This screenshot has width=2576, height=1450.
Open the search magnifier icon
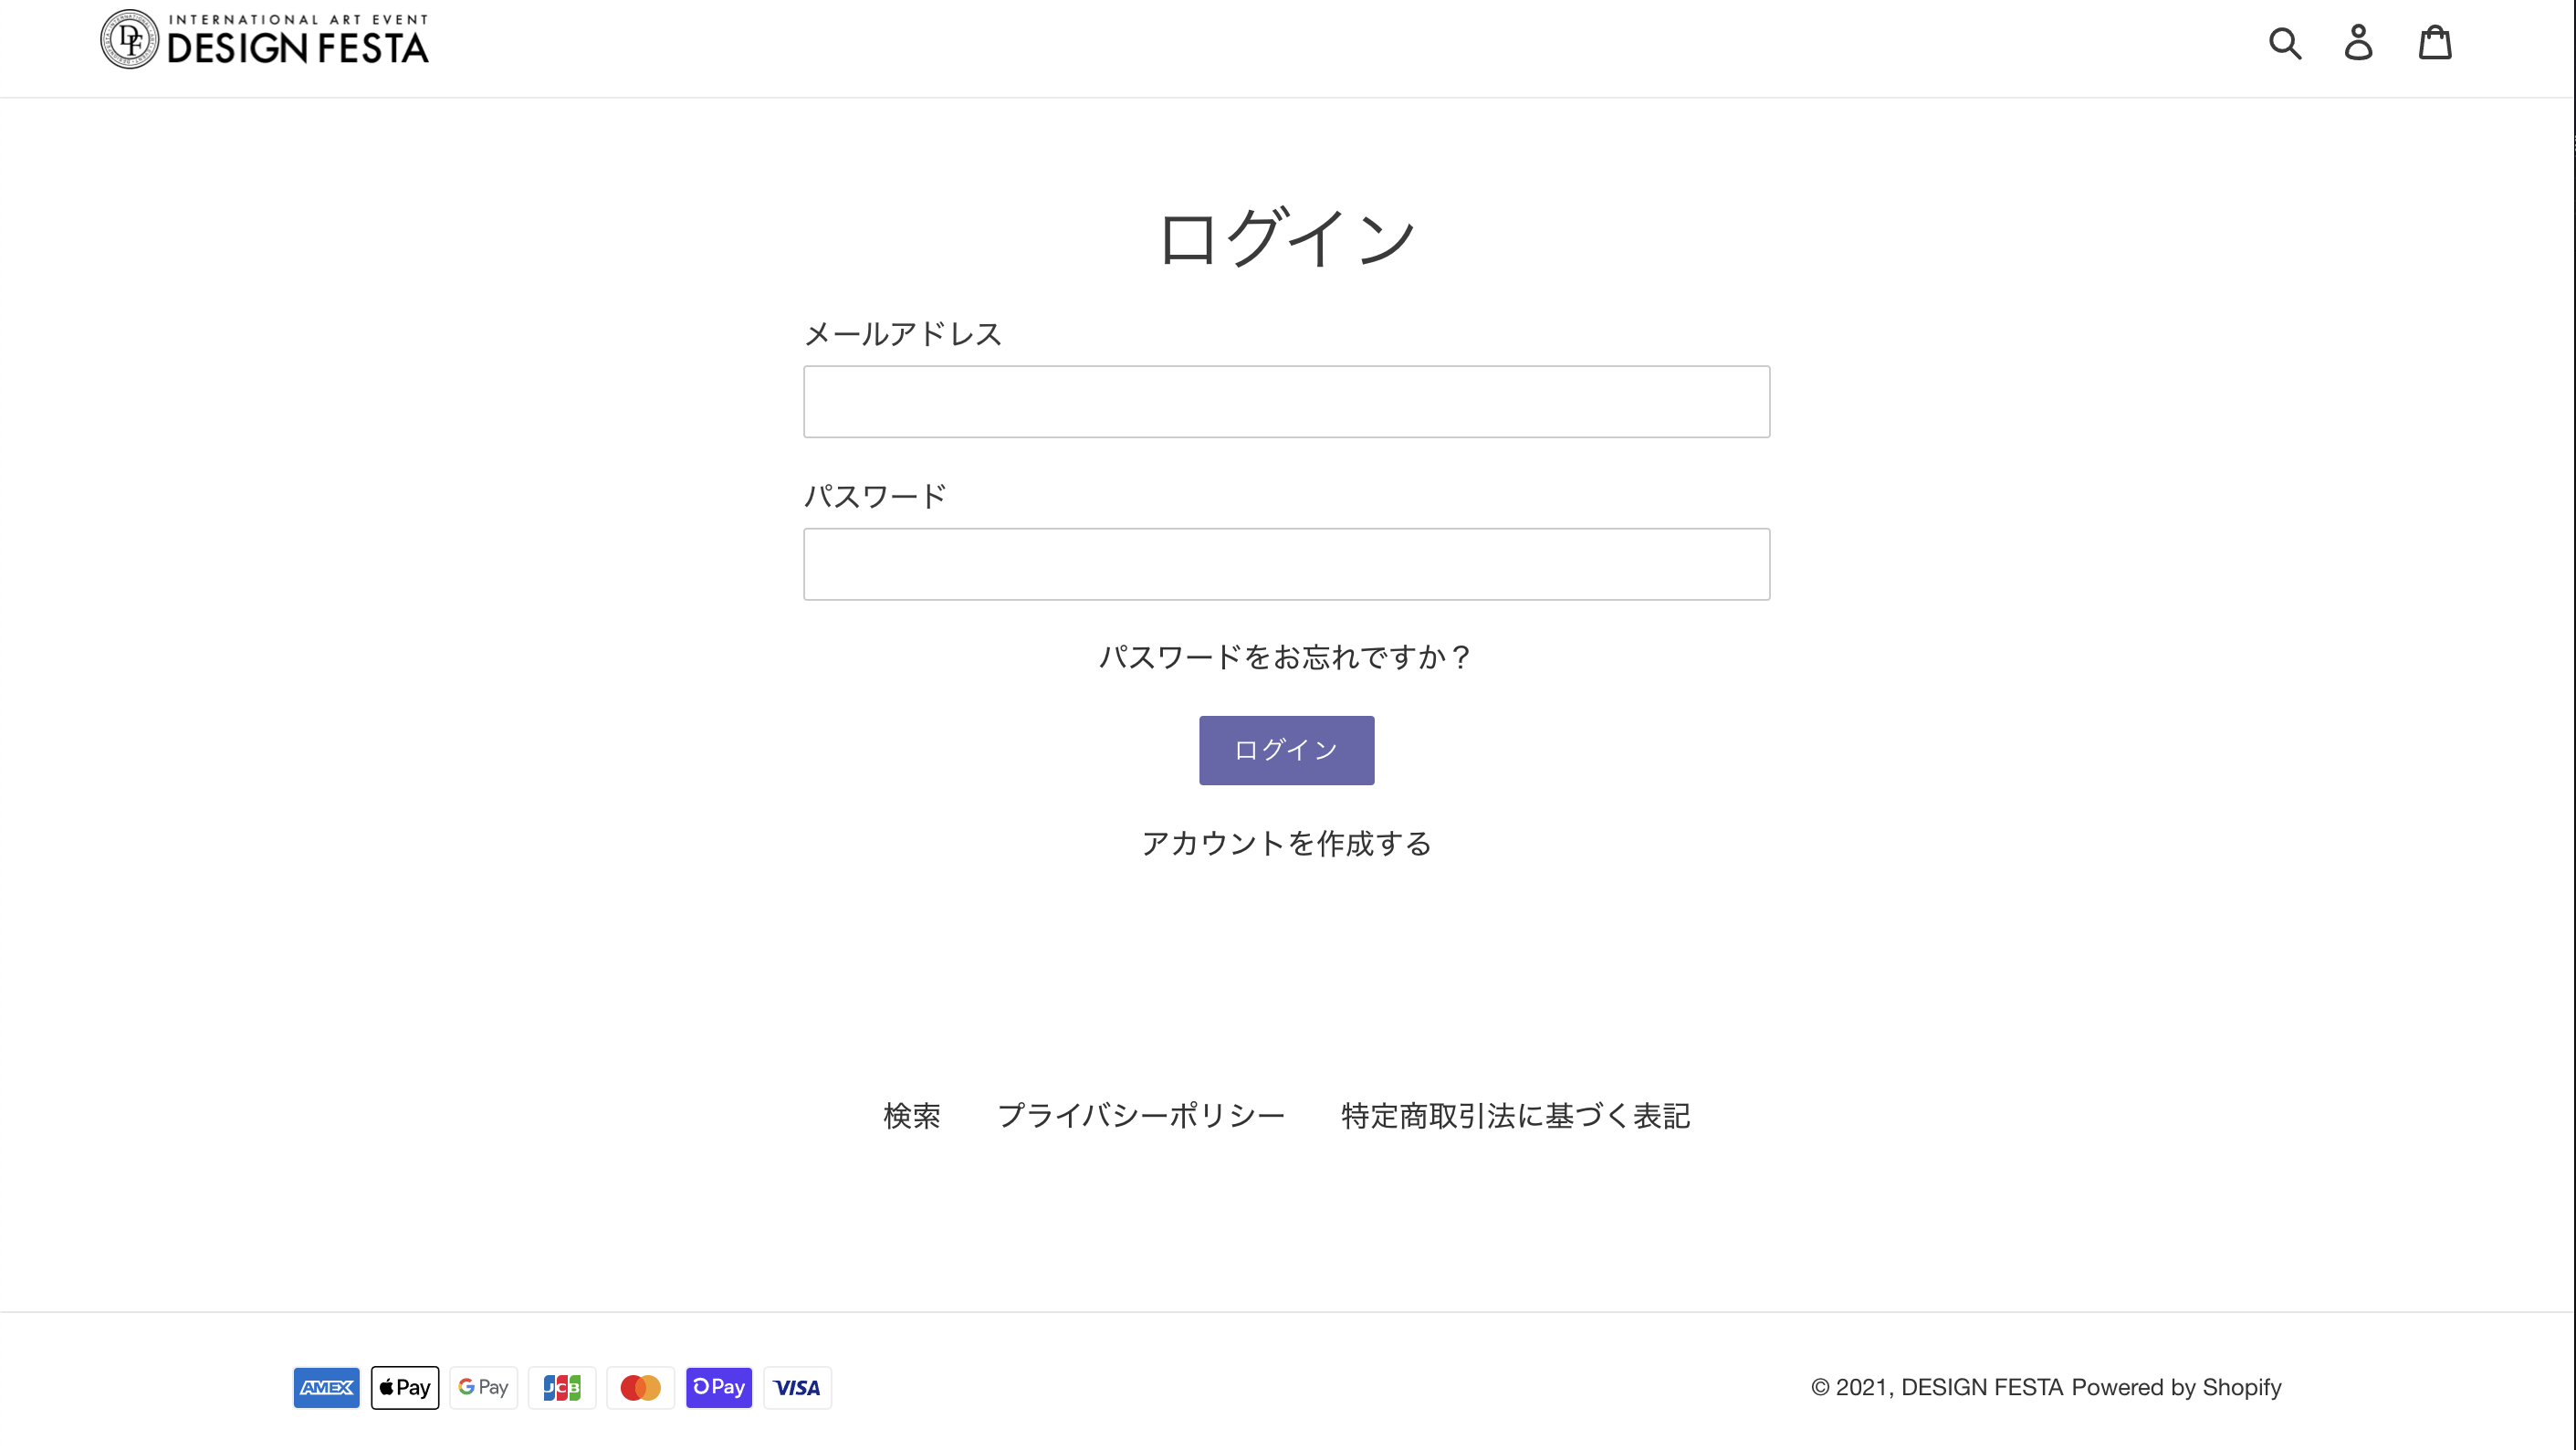(2285, 43)
